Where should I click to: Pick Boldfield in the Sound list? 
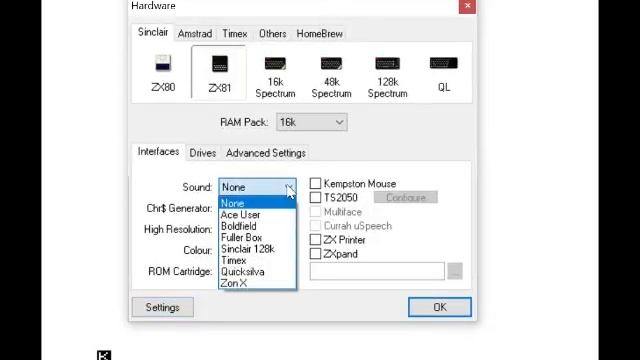tap(257, 226)
